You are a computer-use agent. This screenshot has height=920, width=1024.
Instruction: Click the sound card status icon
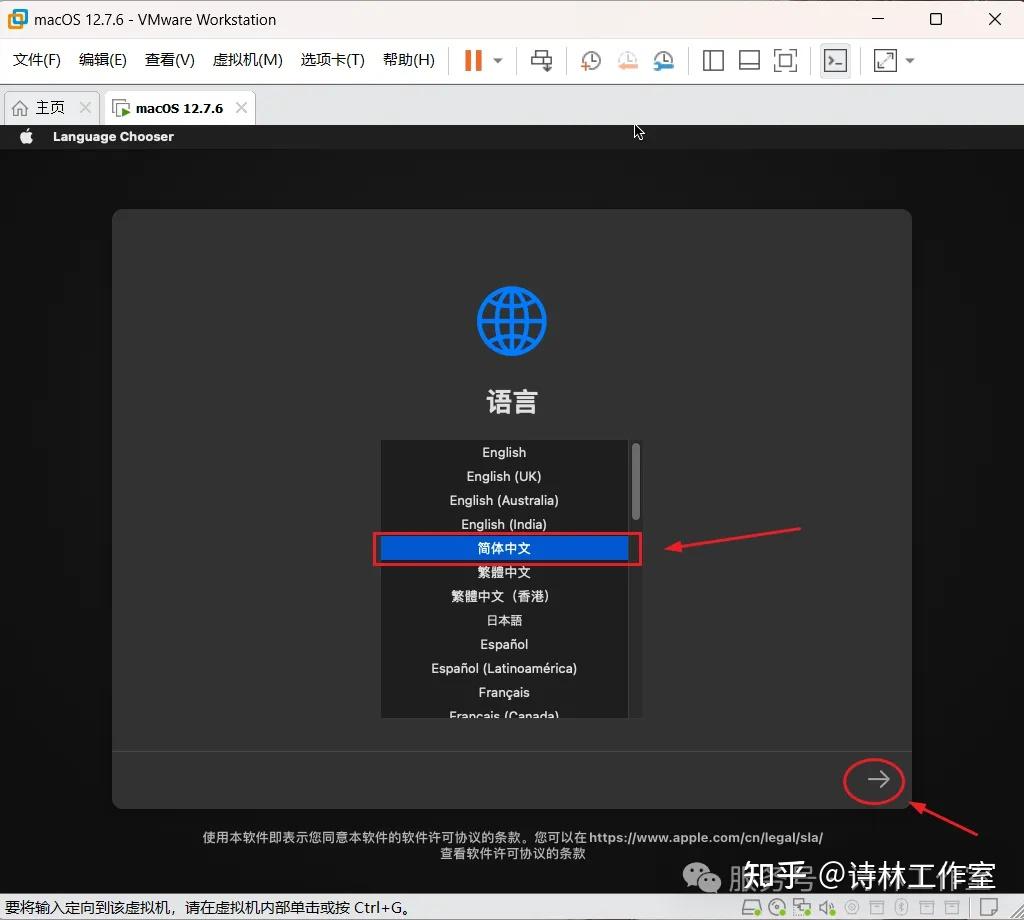[x=827, y=908]
